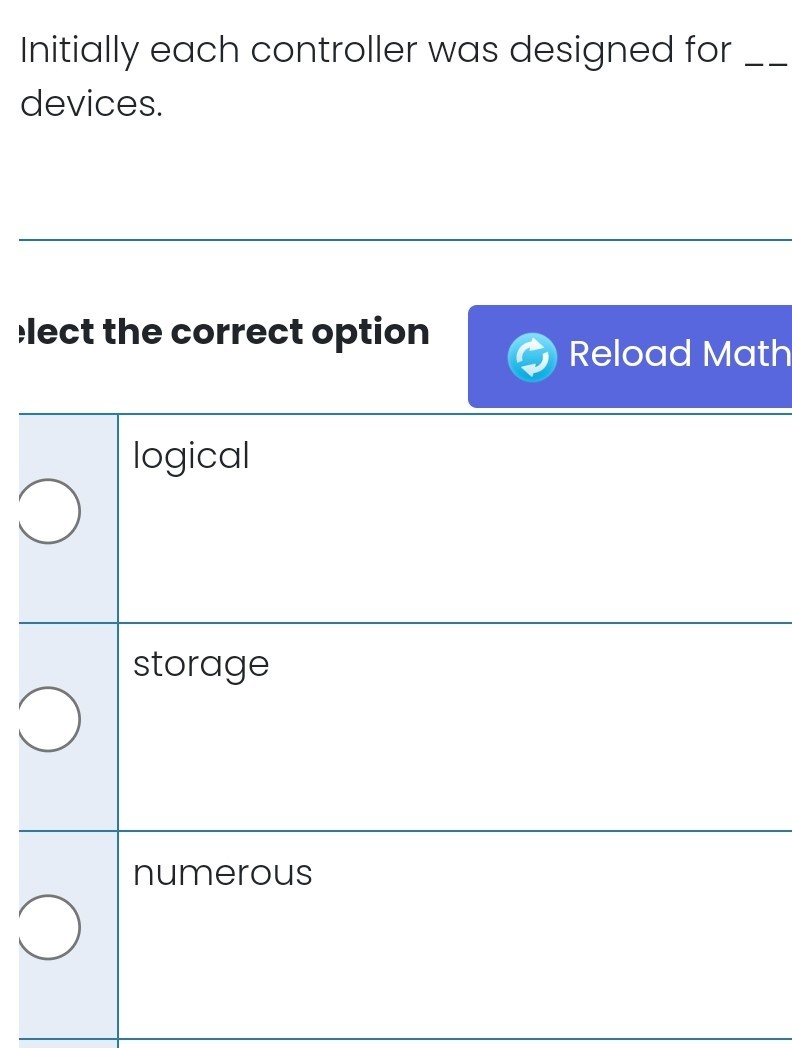Click the light-blue cell beside numerous
Image resolution: width=792 pixels, height=1048 pixels.
[68, 1000]
